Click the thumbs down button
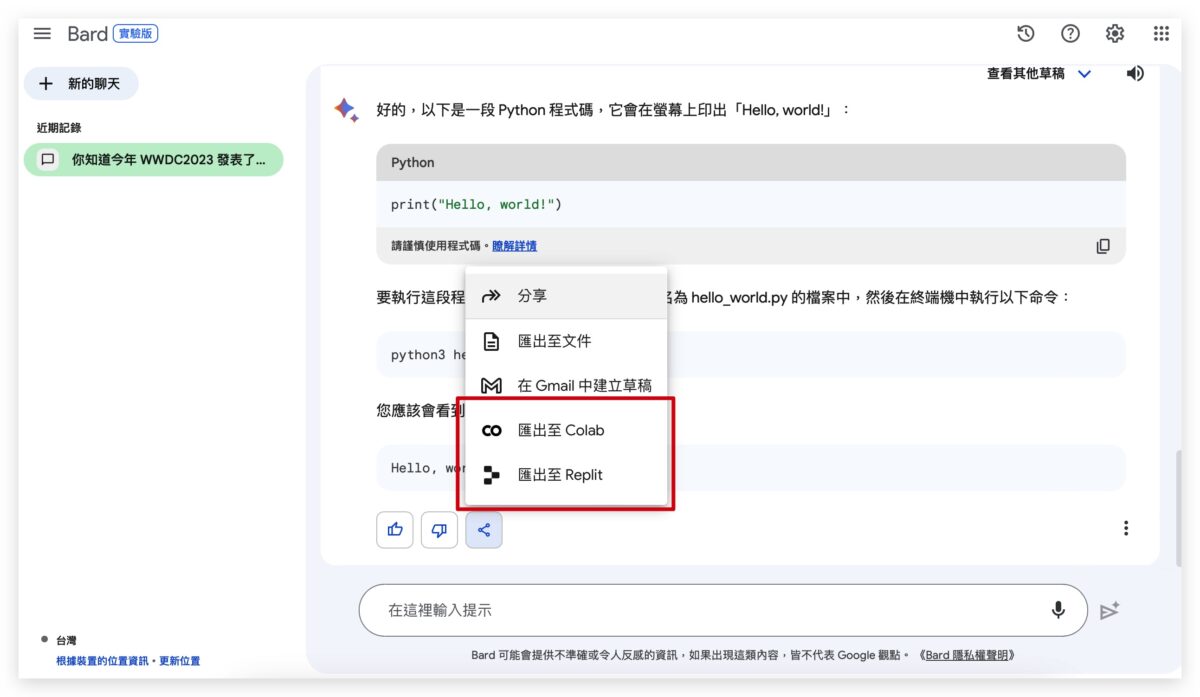 pyautogui.click(x=439, y=530)
